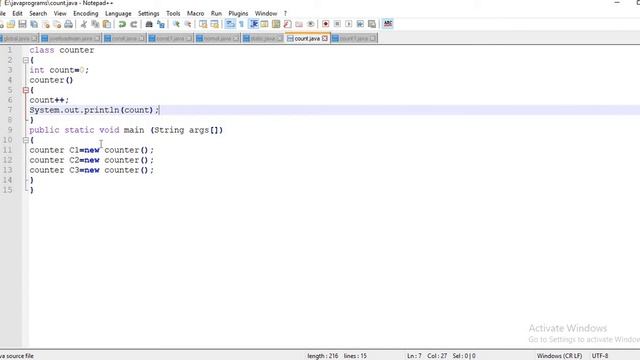Select the count.java tab

point(307,38)
